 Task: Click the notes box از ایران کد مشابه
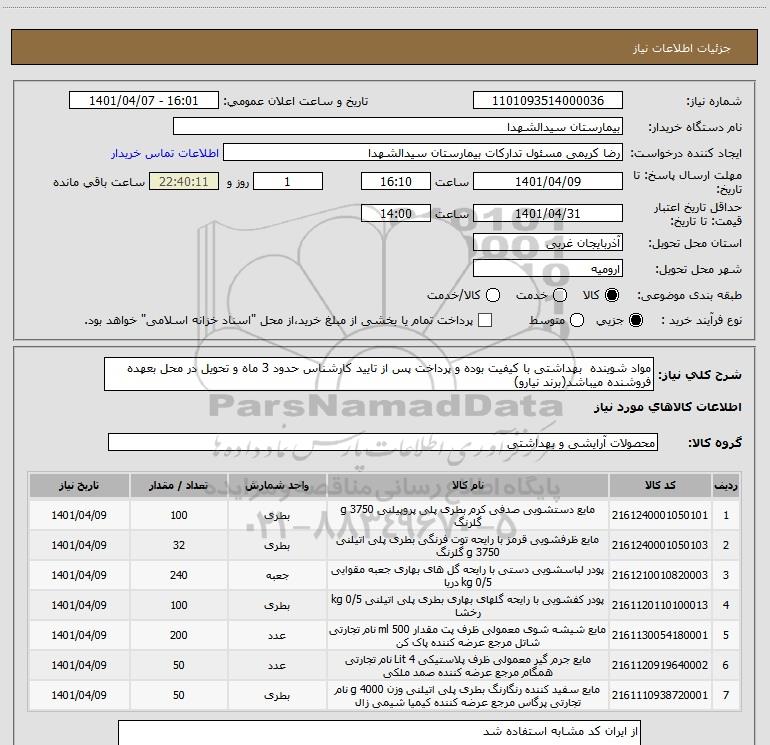coord(379,733)
